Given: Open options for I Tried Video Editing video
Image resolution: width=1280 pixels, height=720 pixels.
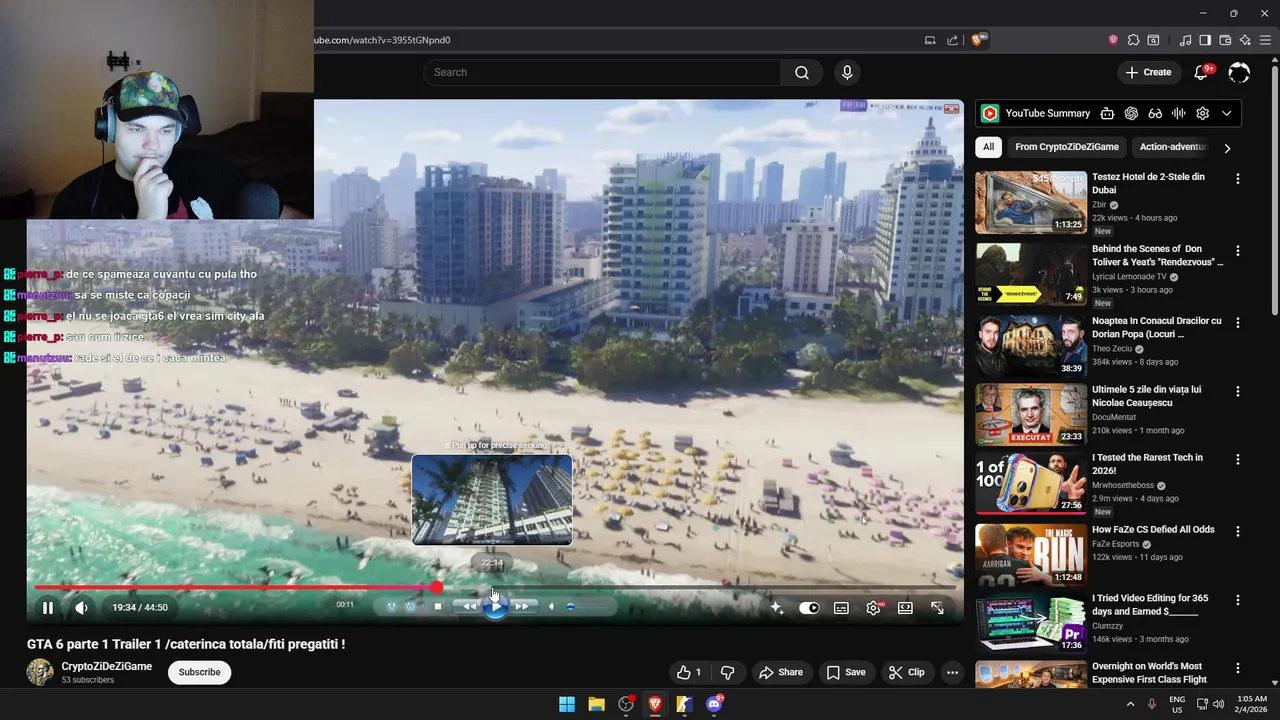Looking at the screenshot, I should 1237,600.
